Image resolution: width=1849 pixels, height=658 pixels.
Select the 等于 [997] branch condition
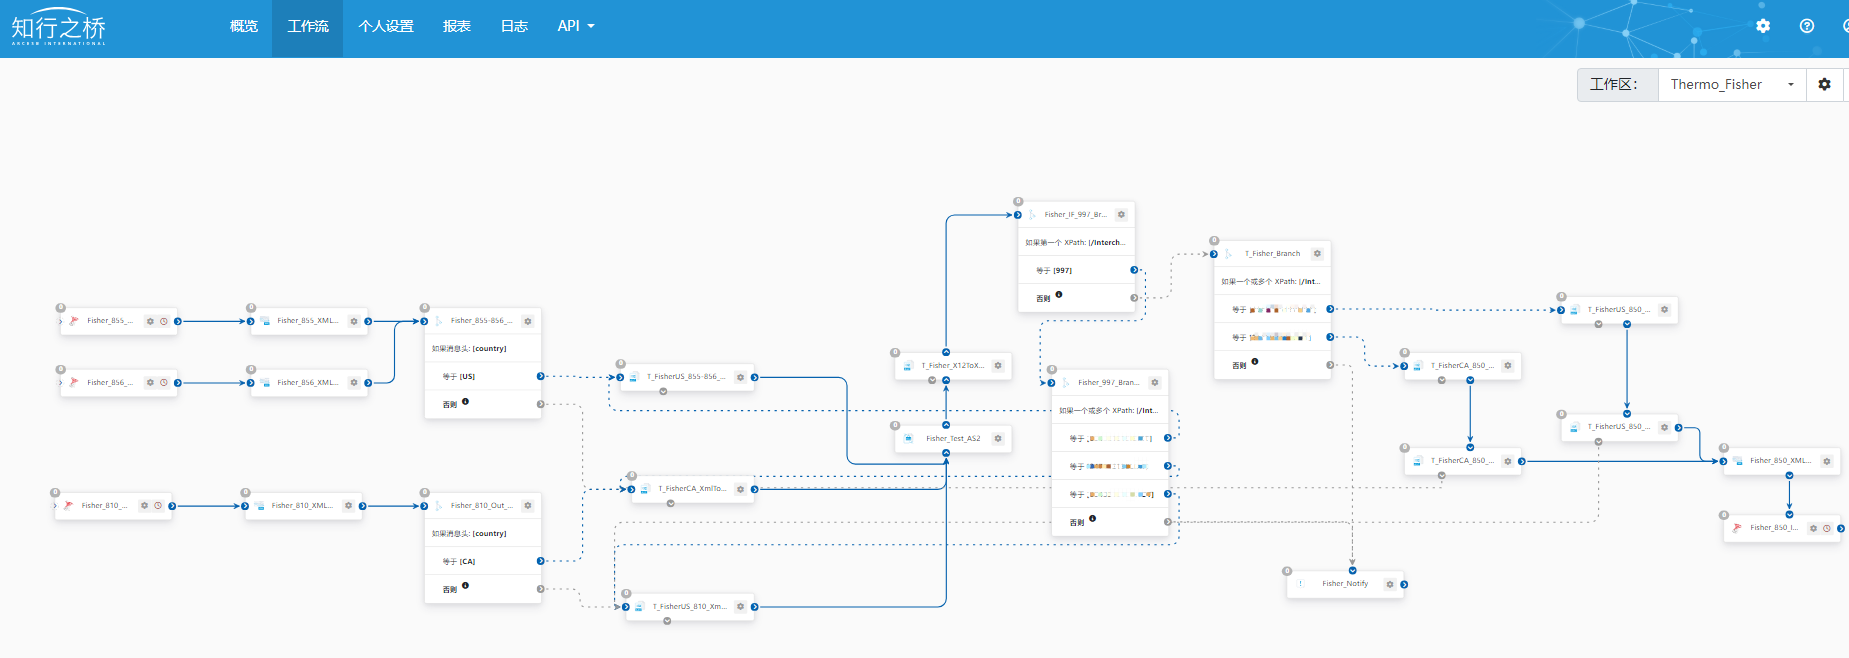coord(1077,271)
